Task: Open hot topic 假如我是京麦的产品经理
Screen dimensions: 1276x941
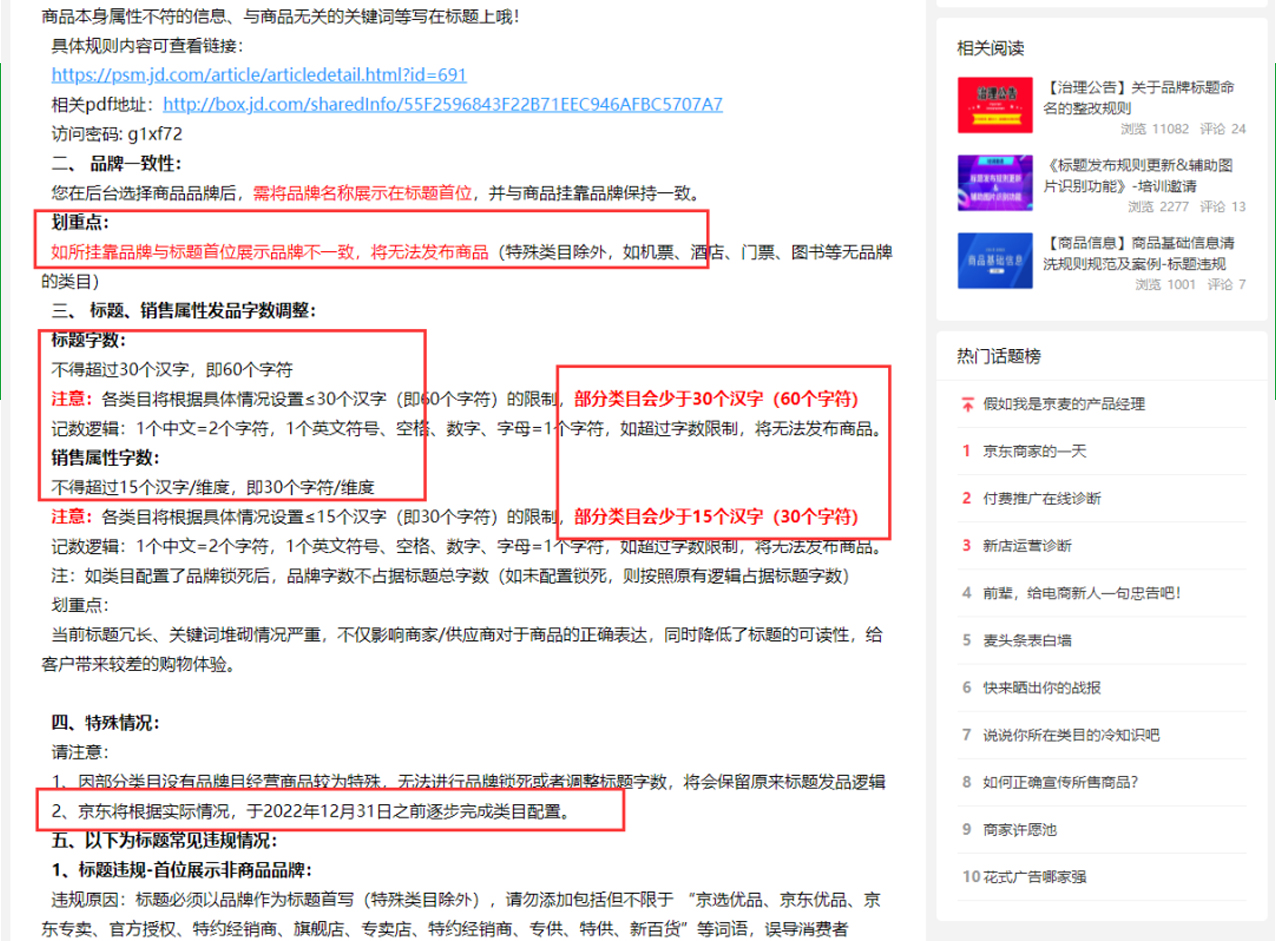Action: coord(1064,404)
